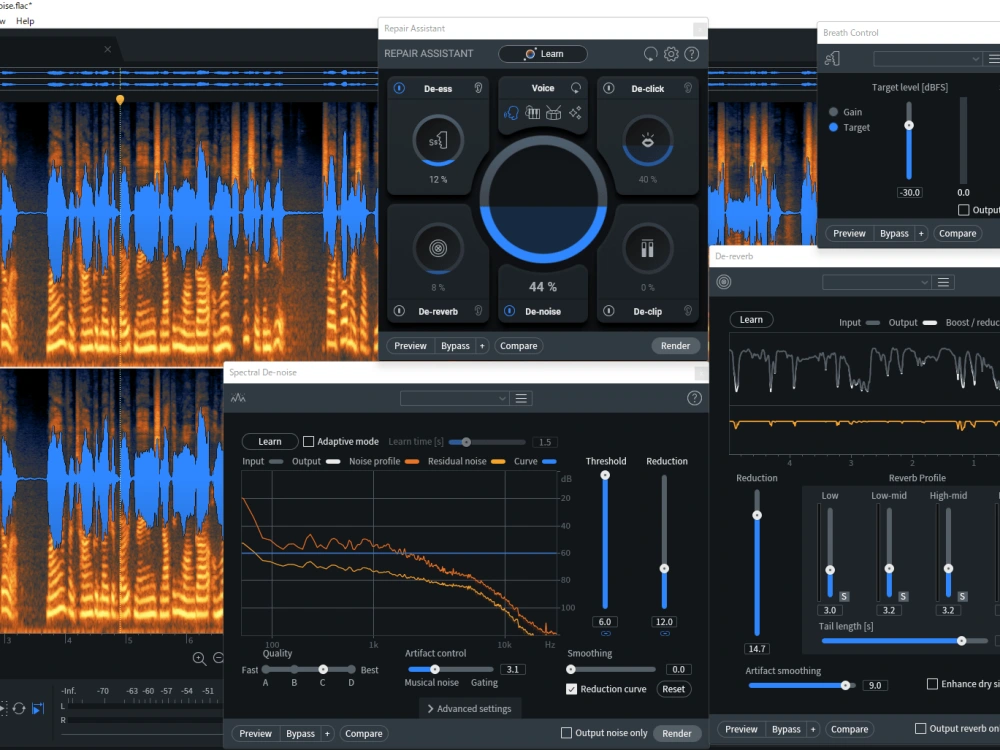The width and height of the screenshot is (1000, 750).
Task: Enable Output noise only checkbox
Action: click(566, 733)
